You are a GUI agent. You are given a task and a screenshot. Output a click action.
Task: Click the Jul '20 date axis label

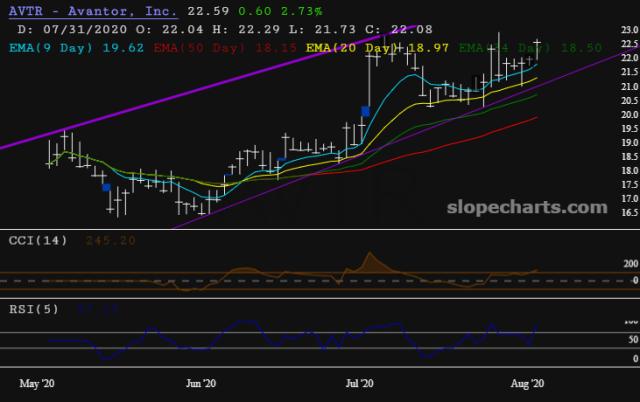tap(360, 382)
